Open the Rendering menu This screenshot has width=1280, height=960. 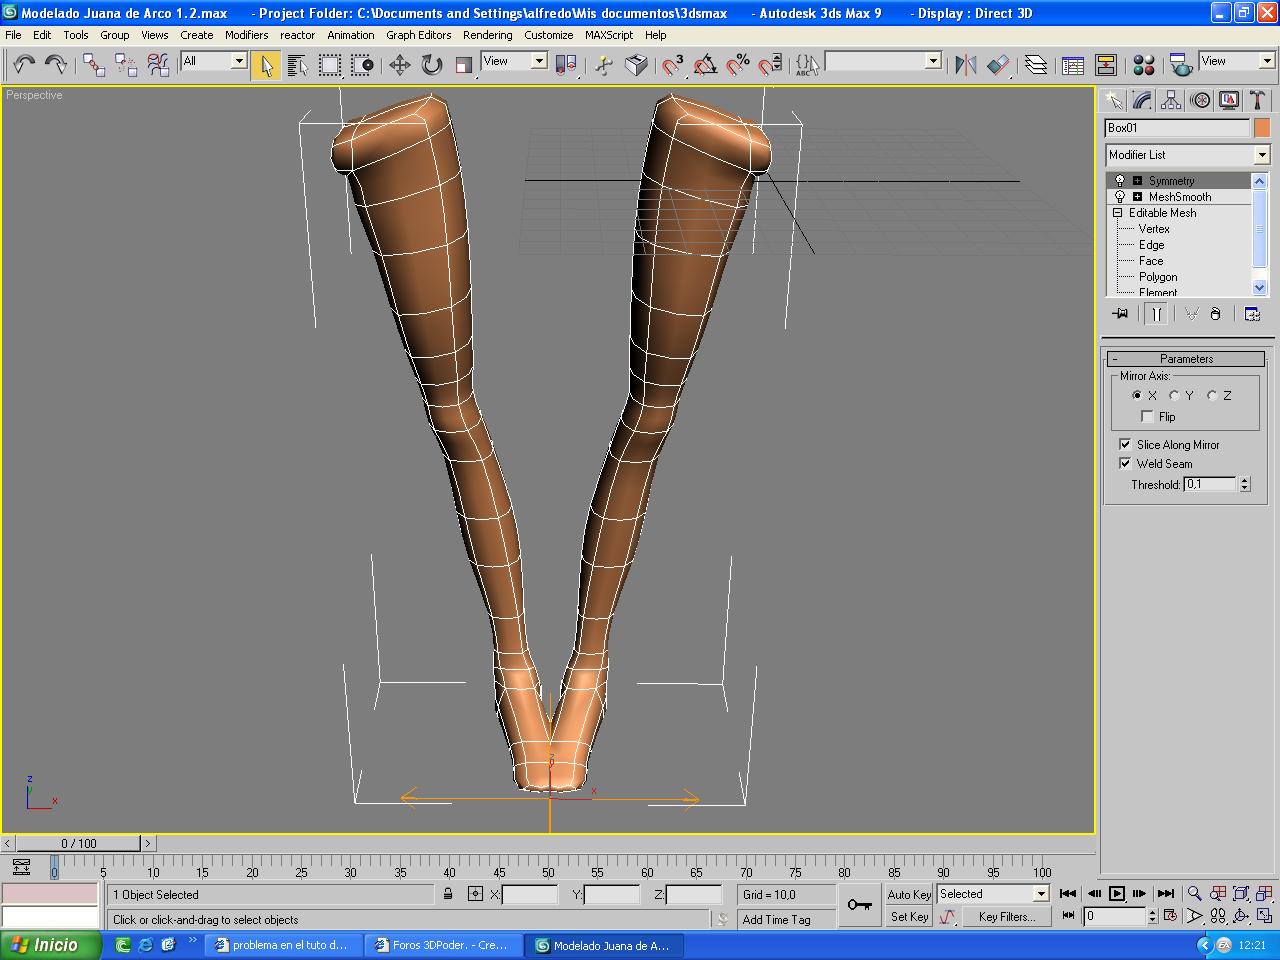[487, 35]
